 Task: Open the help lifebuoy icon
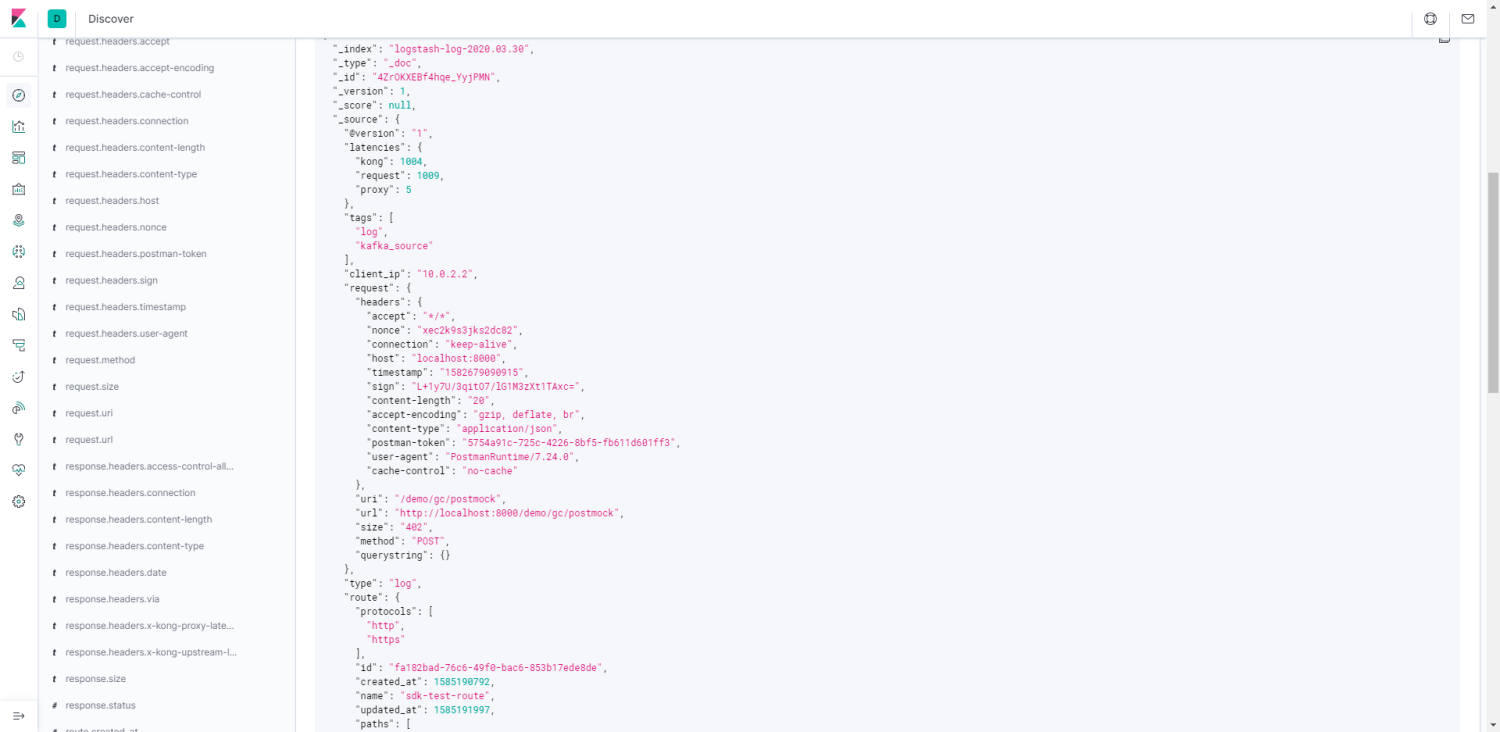click(x=1430, y=19)
